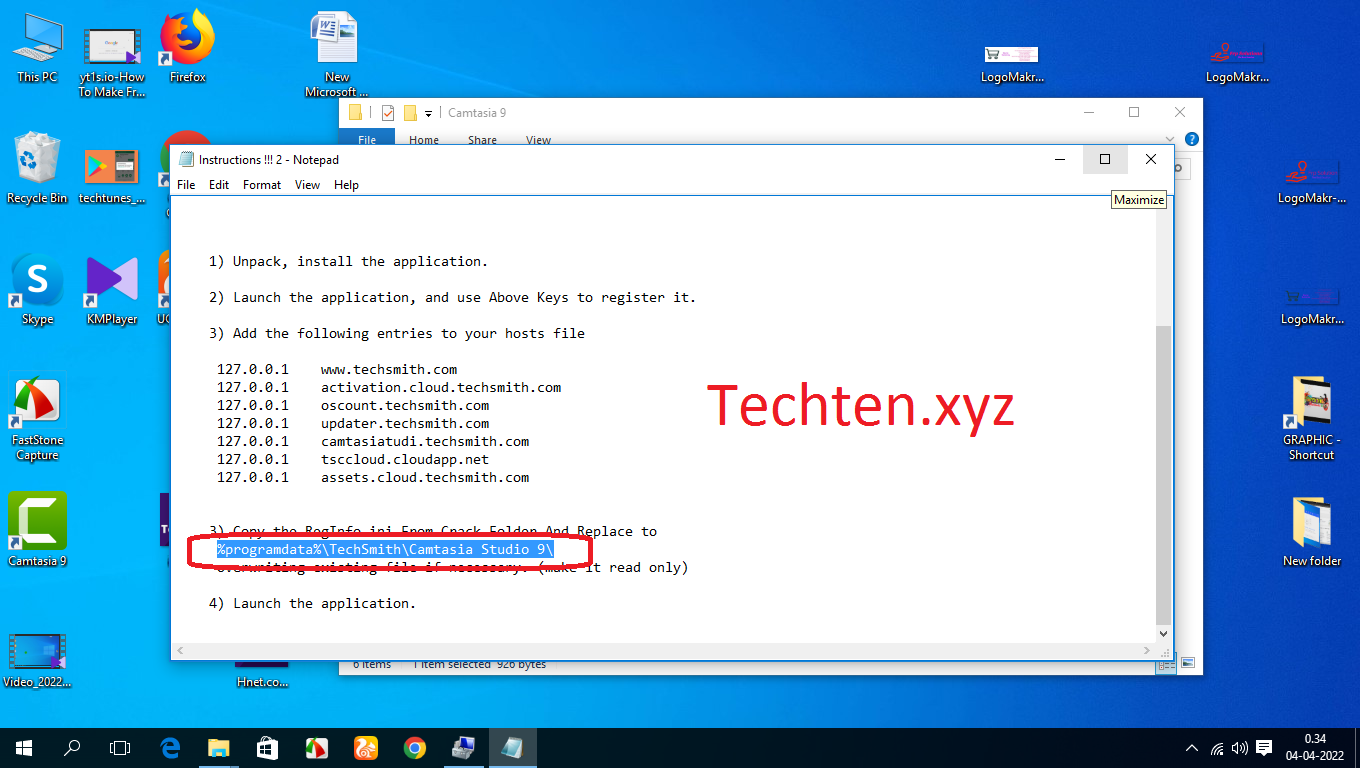The image size is (1360, 768).
Task: Open the New folder desktop icon
Action: (1311, 530)
